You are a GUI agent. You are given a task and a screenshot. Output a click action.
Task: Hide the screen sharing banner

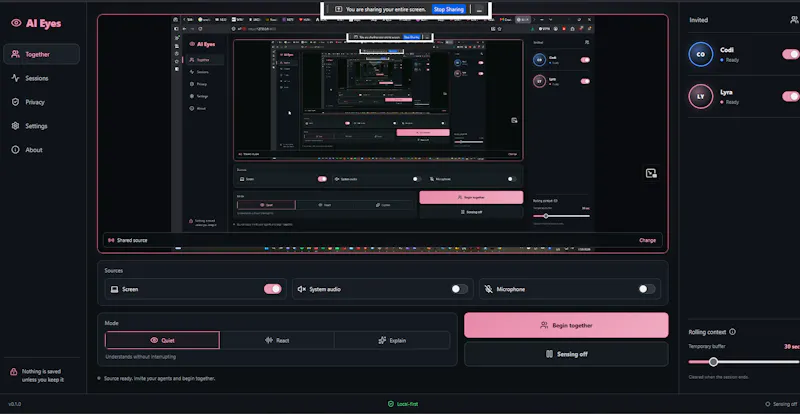(479, 9)
